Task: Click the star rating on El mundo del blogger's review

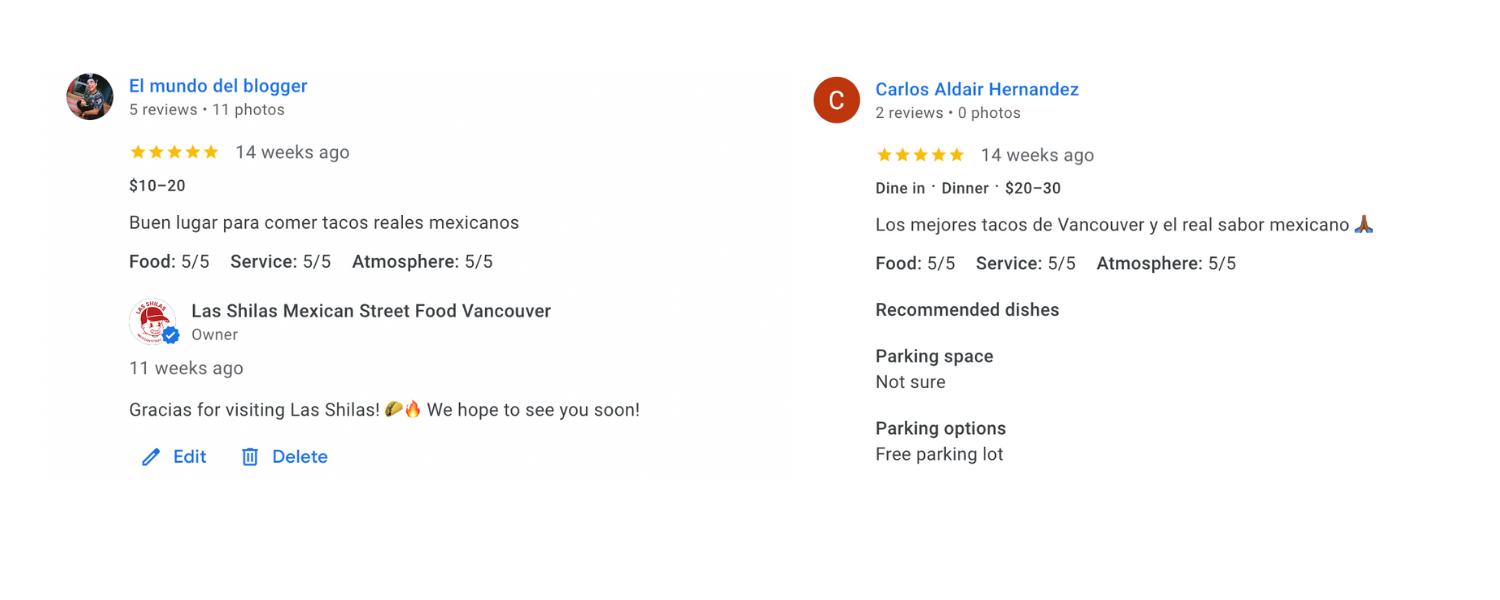Action: point(174,152)
